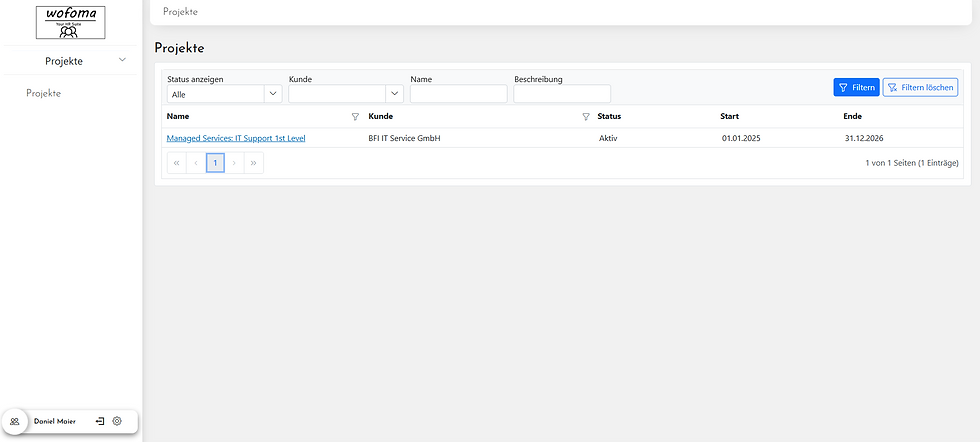This screenshot has width=980, height=442.
Task: Go to the last page of results
Action: coord(254,162)
